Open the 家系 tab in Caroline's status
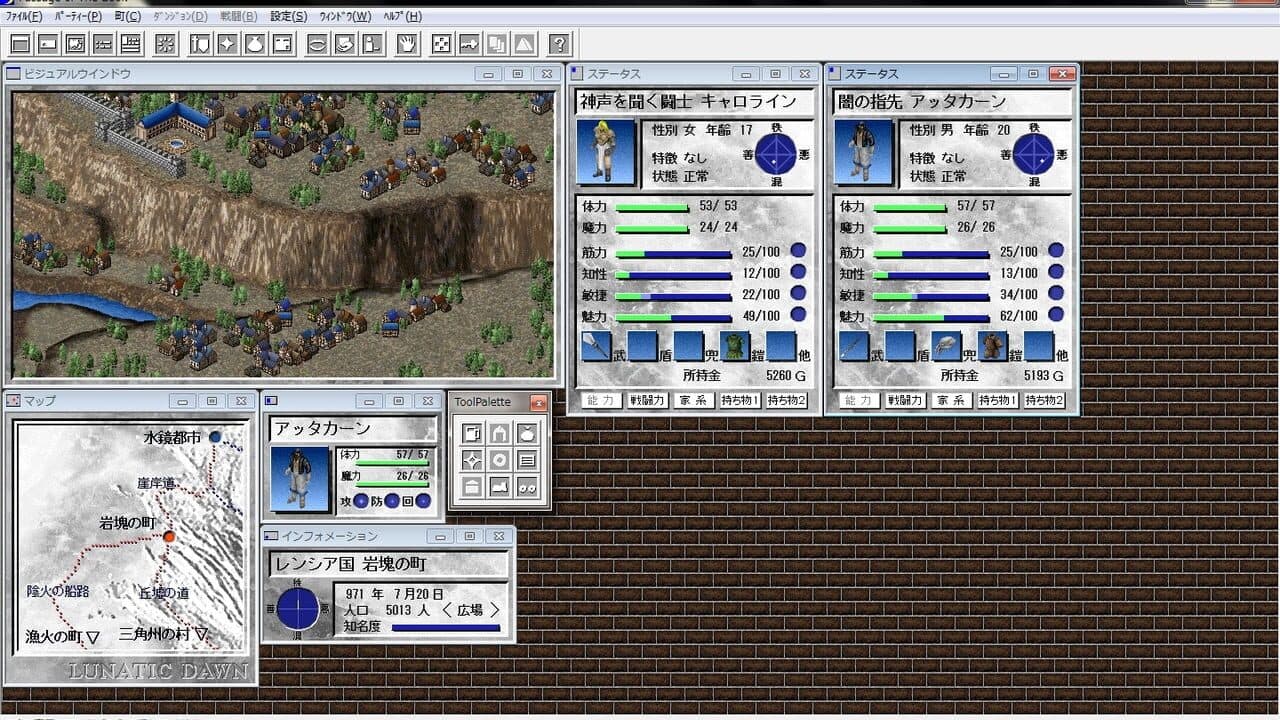1280x720 pixels. [693, 400]
